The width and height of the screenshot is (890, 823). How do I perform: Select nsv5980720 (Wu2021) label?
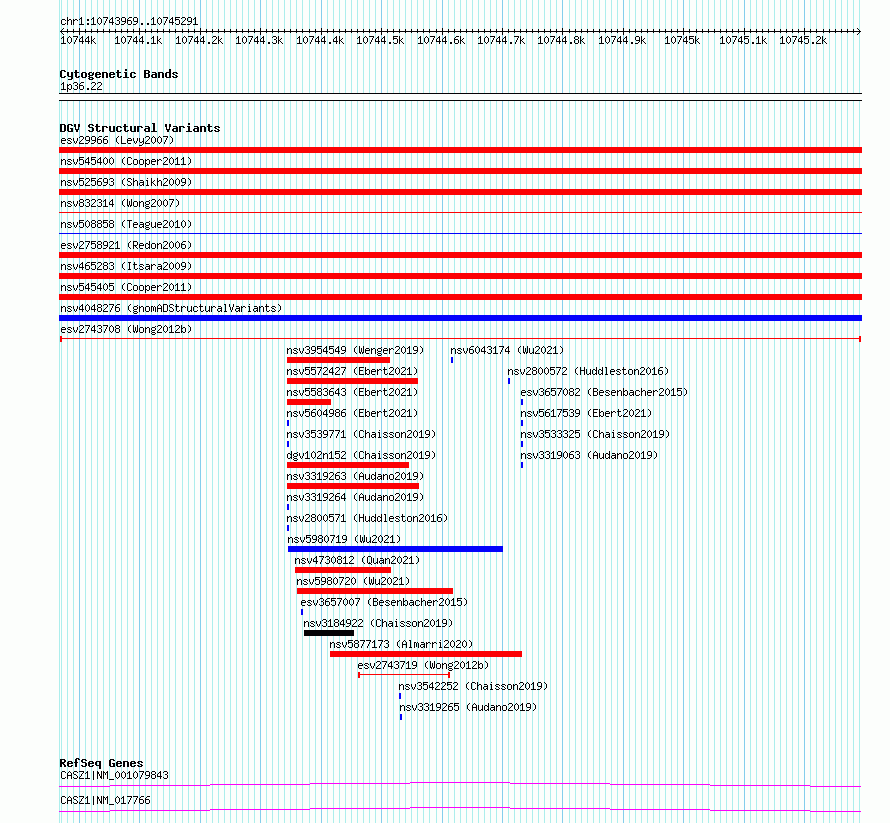pyautogui.click(x=353, y=581)
